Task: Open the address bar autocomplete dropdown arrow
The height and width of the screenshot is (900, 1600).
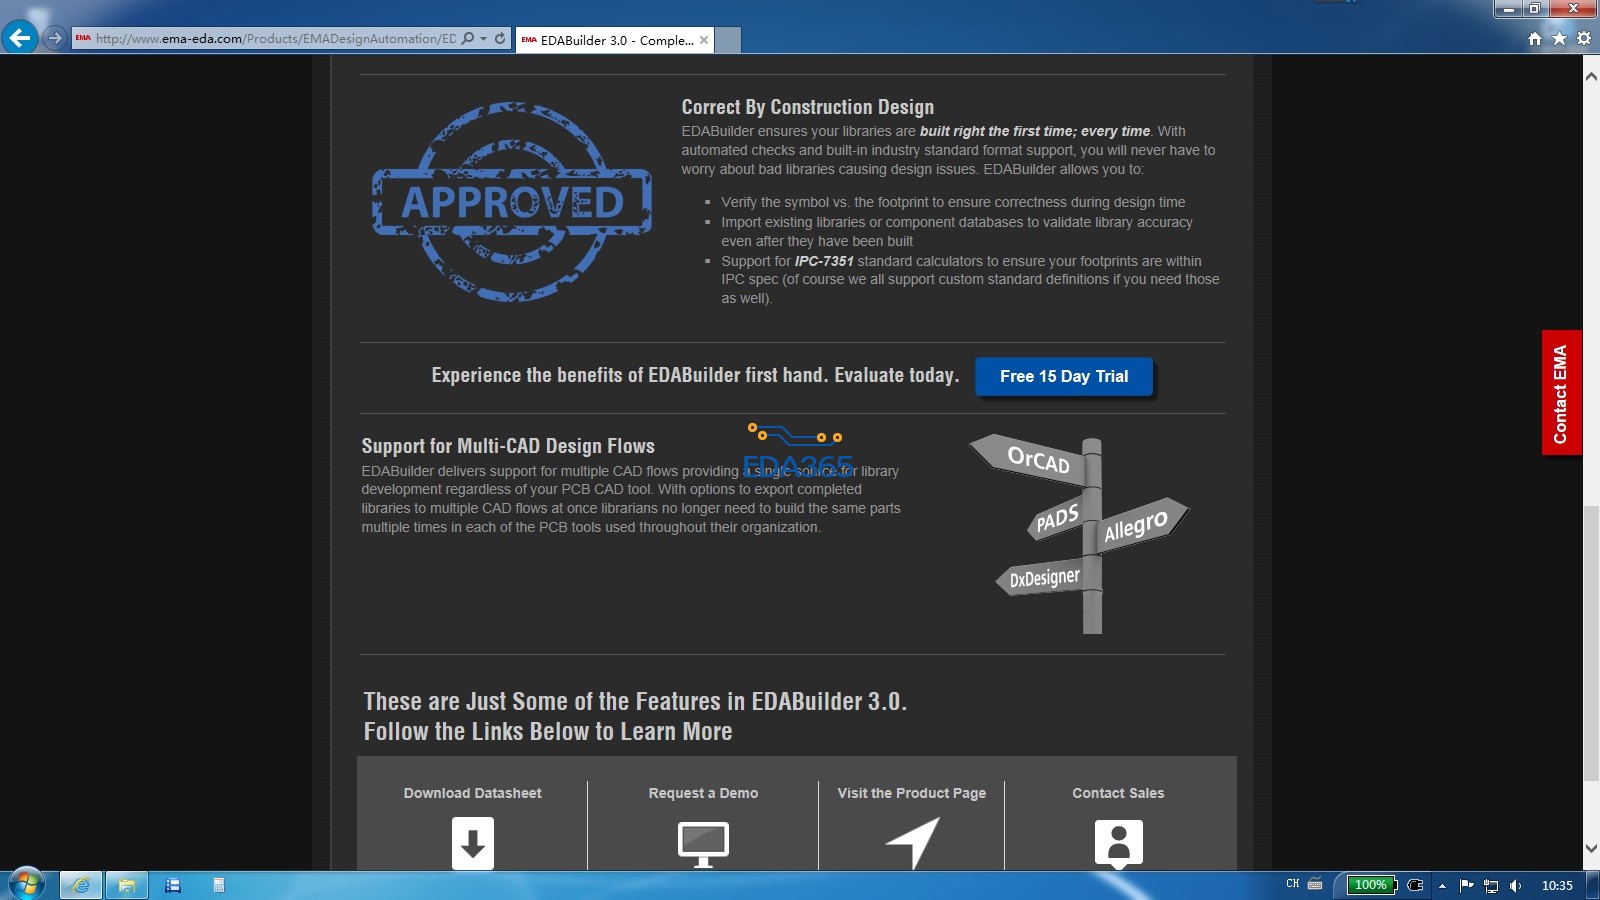Action: pos(484,39)
